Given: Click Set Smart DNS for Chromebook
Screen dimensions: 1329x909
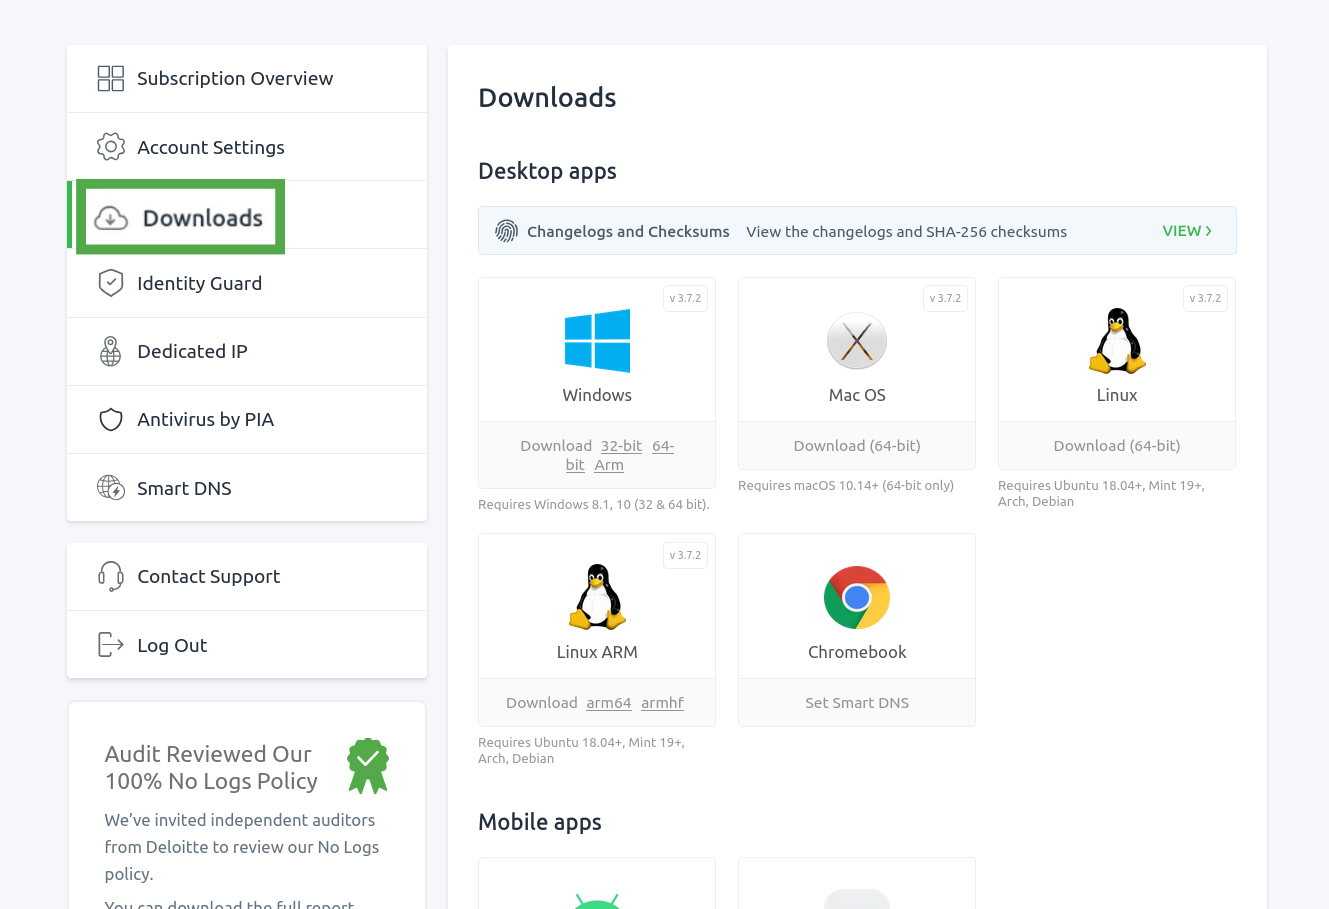Looking at the screenshot, I should click(857, 703).
